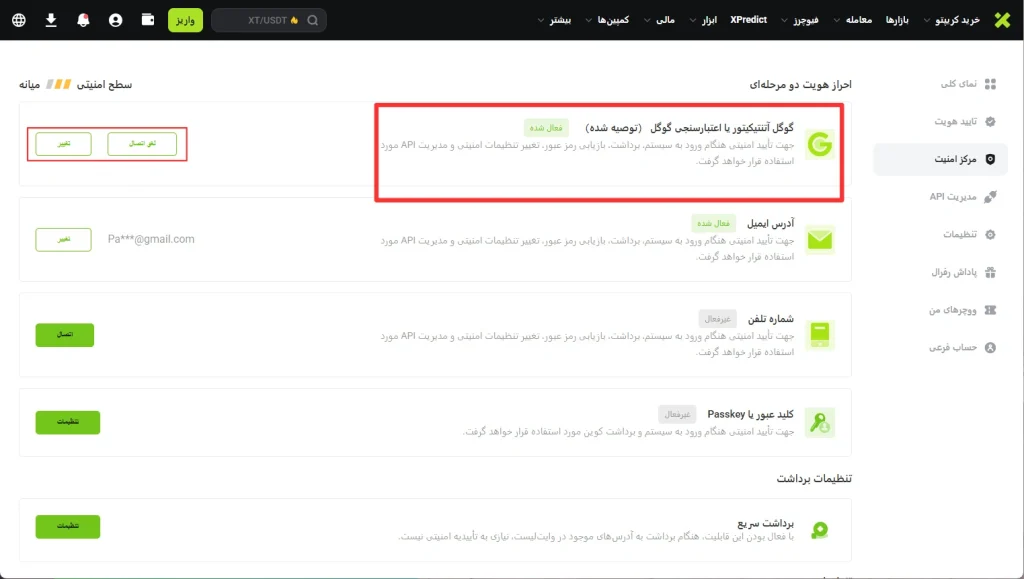Open the user profile icon
This screenshot has height=579, width=1024.
pos(116,20)
